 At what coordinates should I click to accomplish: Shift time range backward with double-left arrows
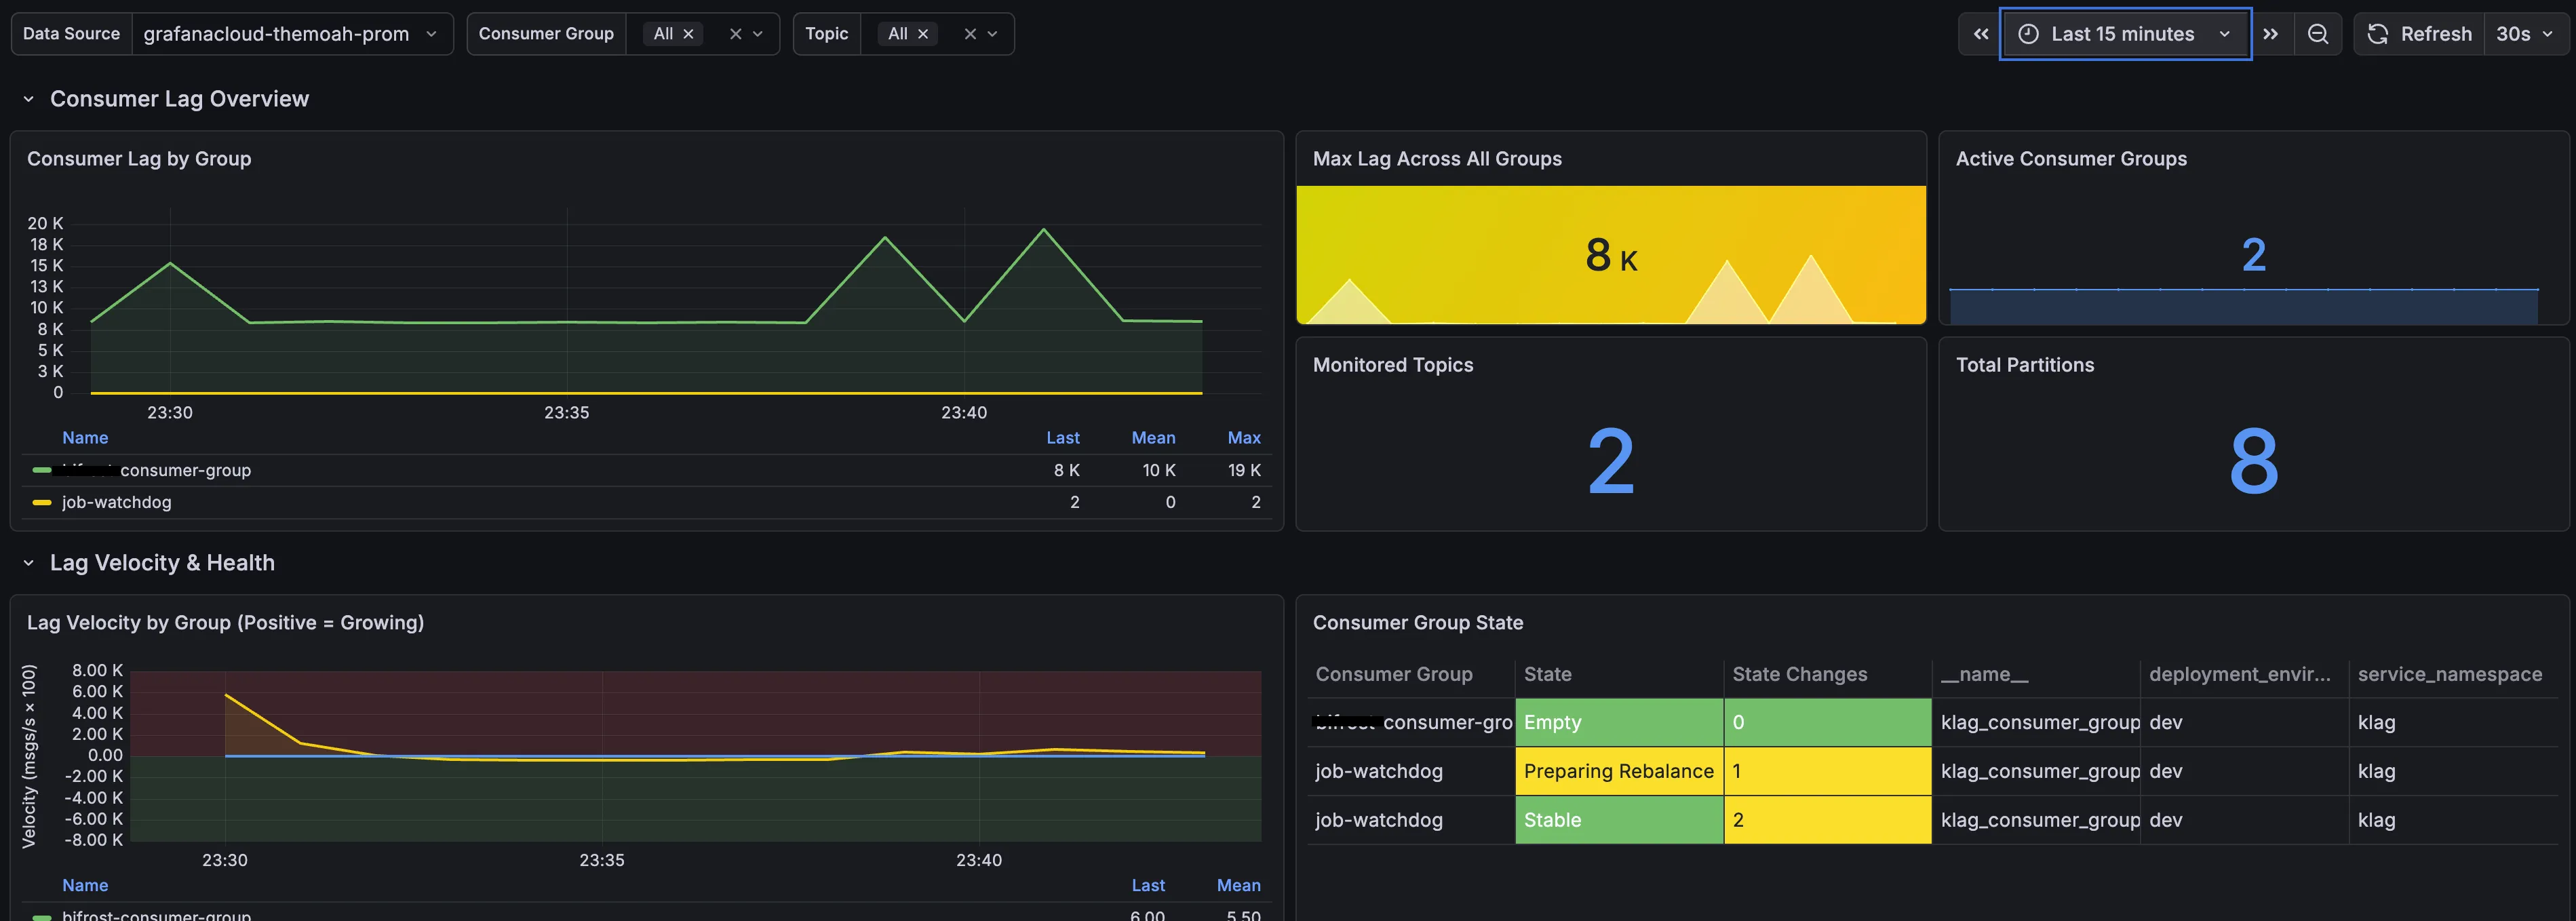1980,34
